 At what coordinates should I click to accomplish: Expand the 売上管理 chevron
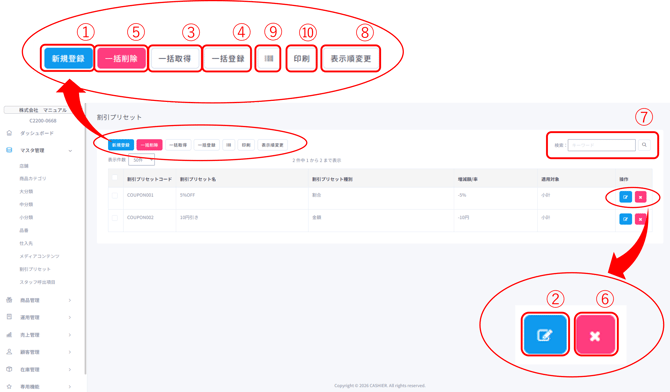point(70,335)
